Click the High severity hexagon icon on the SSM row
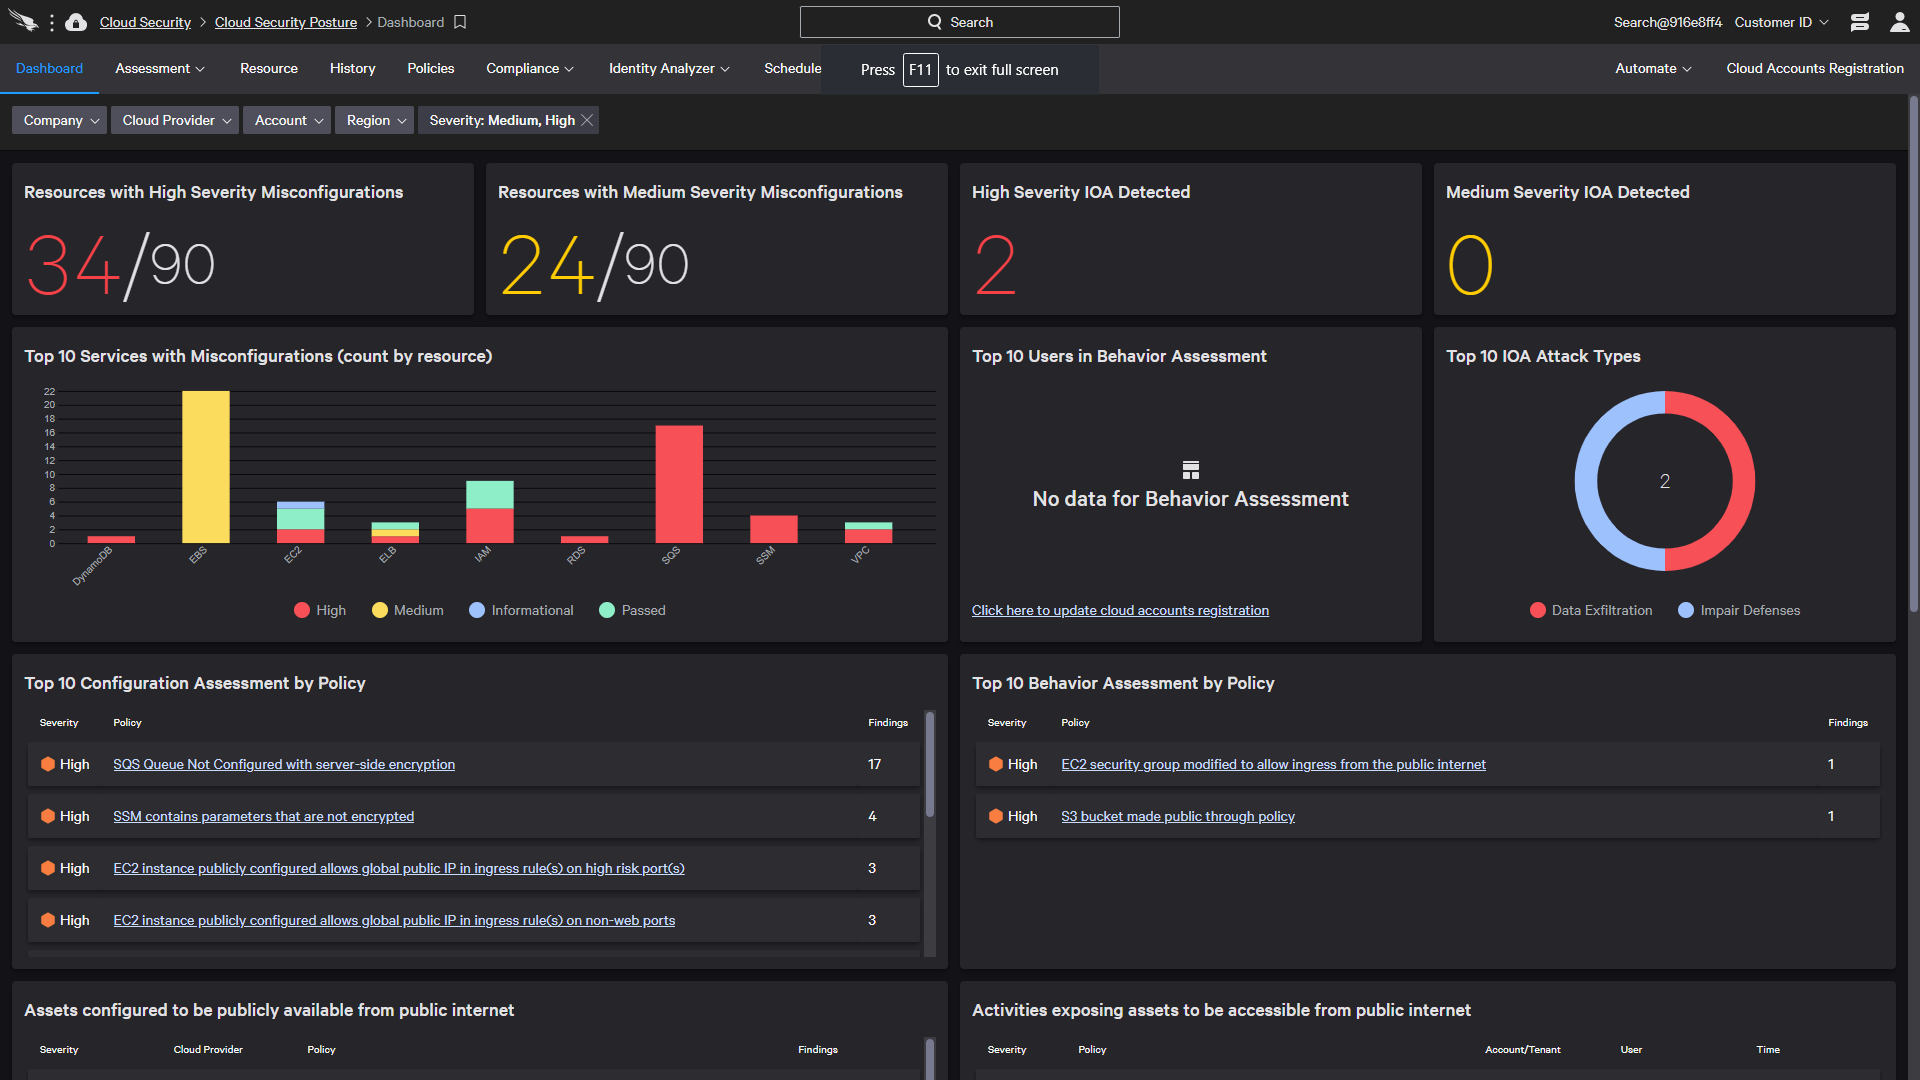 pos(48,816)
